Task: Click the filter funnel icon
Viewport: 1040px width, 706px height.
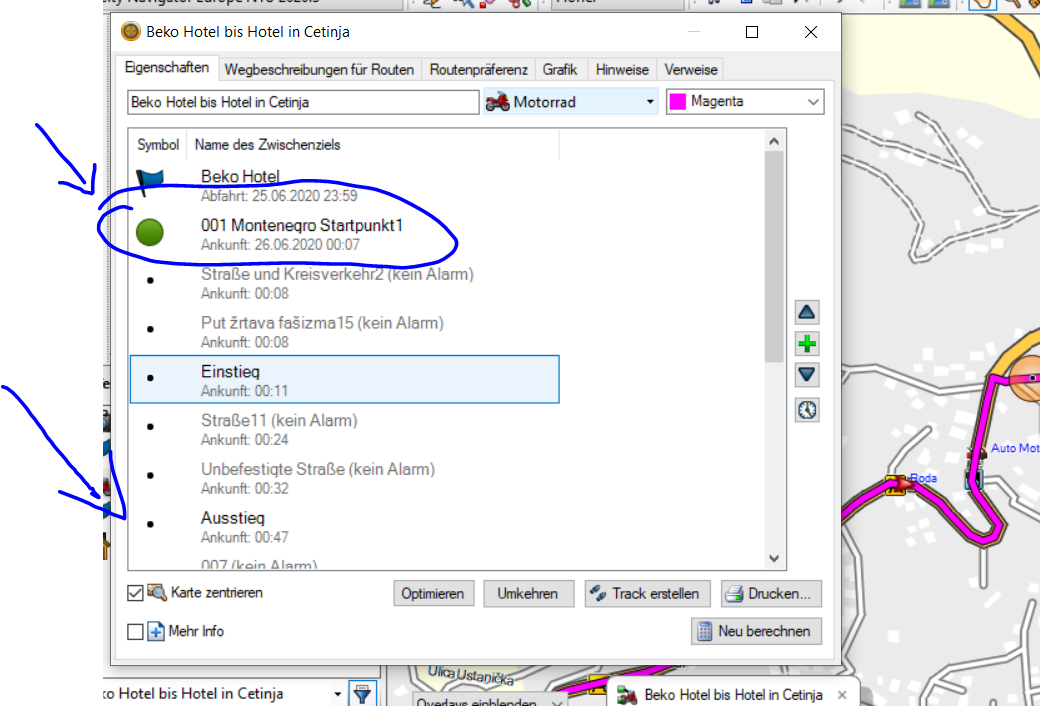Action: [x=363, y=693]
